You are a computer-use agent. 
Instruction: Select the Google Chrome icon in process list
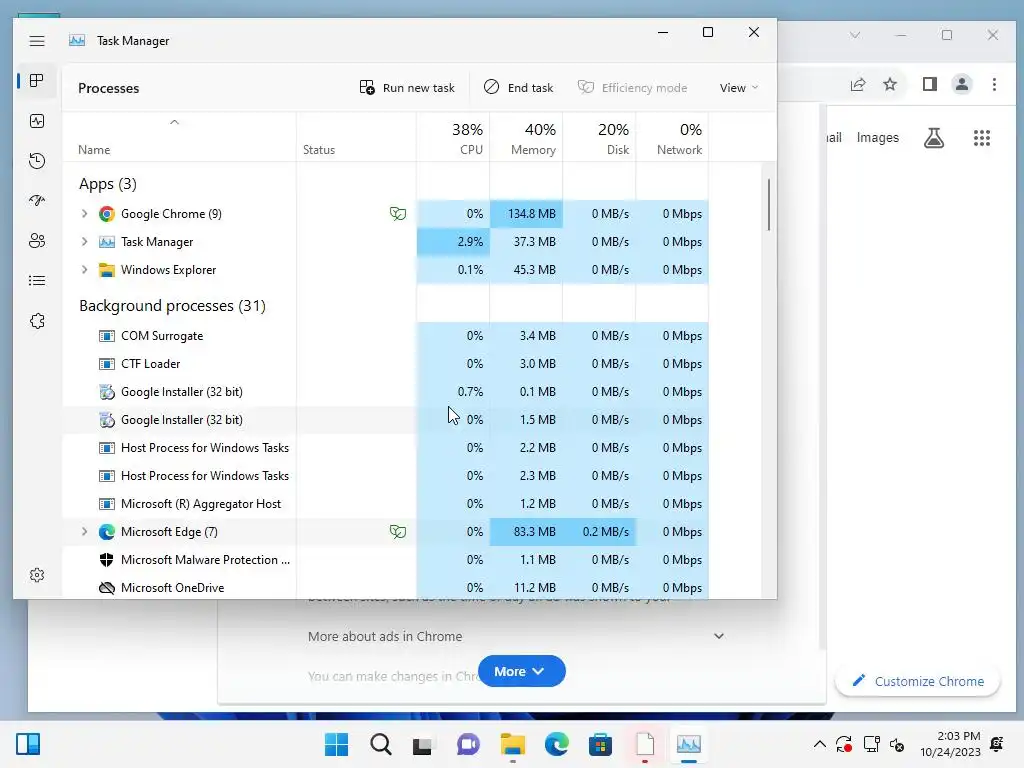(106, 214)
